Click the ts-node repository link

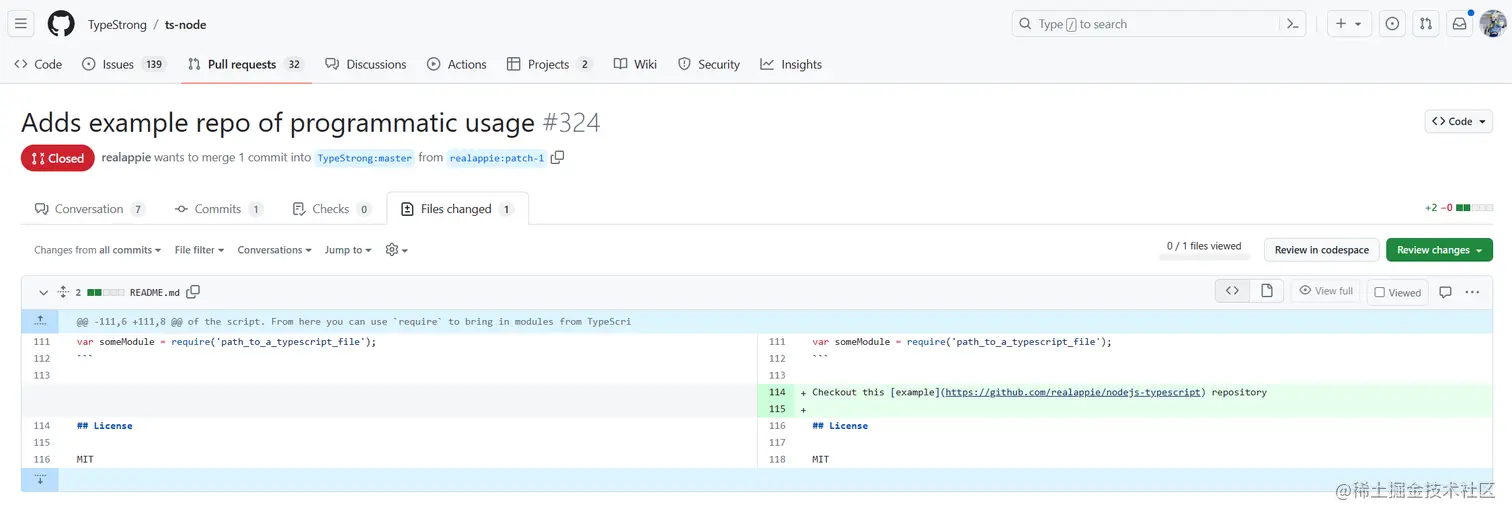point(186,24)
